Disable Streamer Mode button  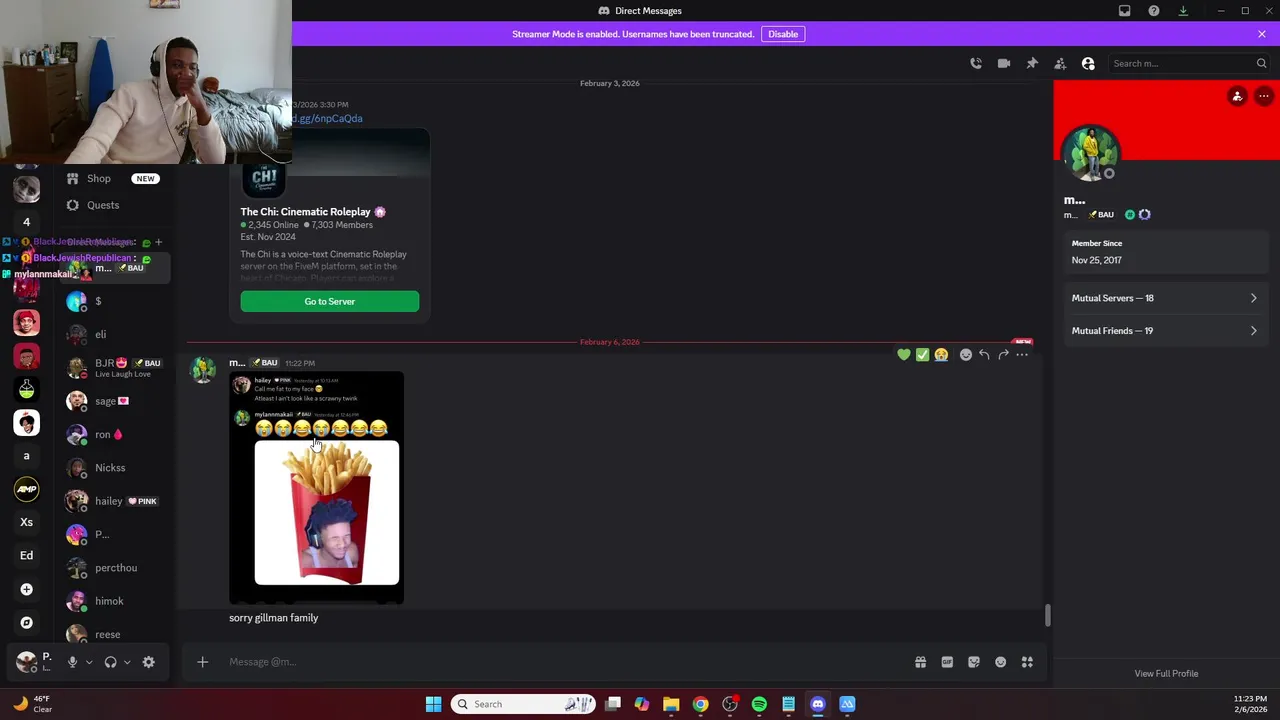pyautogui.click(x=783, y=34)
